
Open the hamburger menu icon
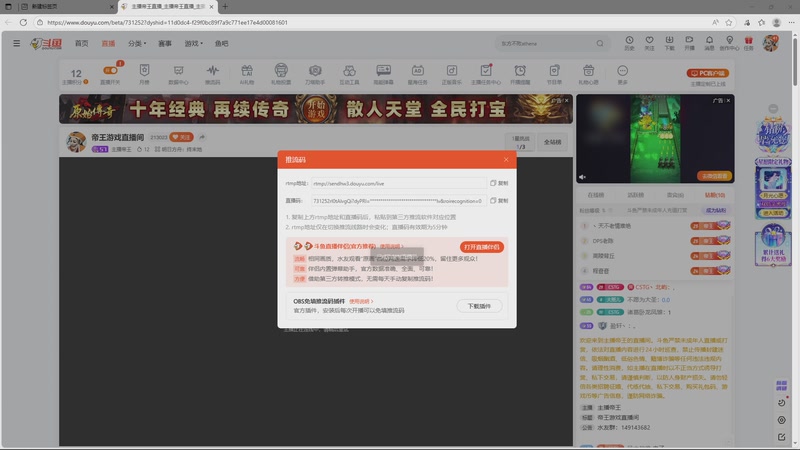[17, 43]
